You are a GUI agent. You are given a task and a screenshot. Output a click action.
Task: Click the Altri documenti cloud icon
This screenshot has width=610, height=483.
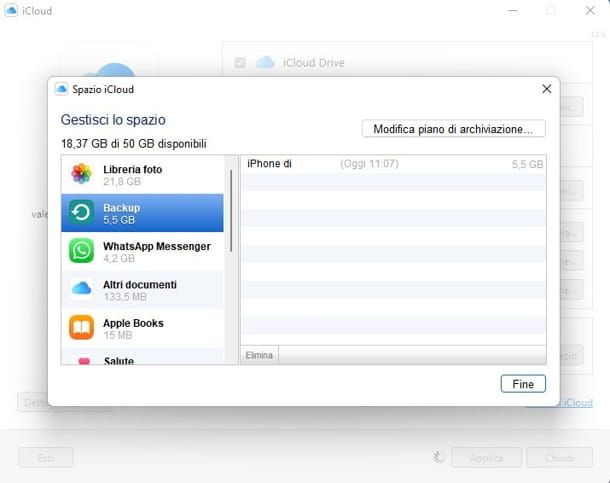pyautogui.click(x=81, y=289)
